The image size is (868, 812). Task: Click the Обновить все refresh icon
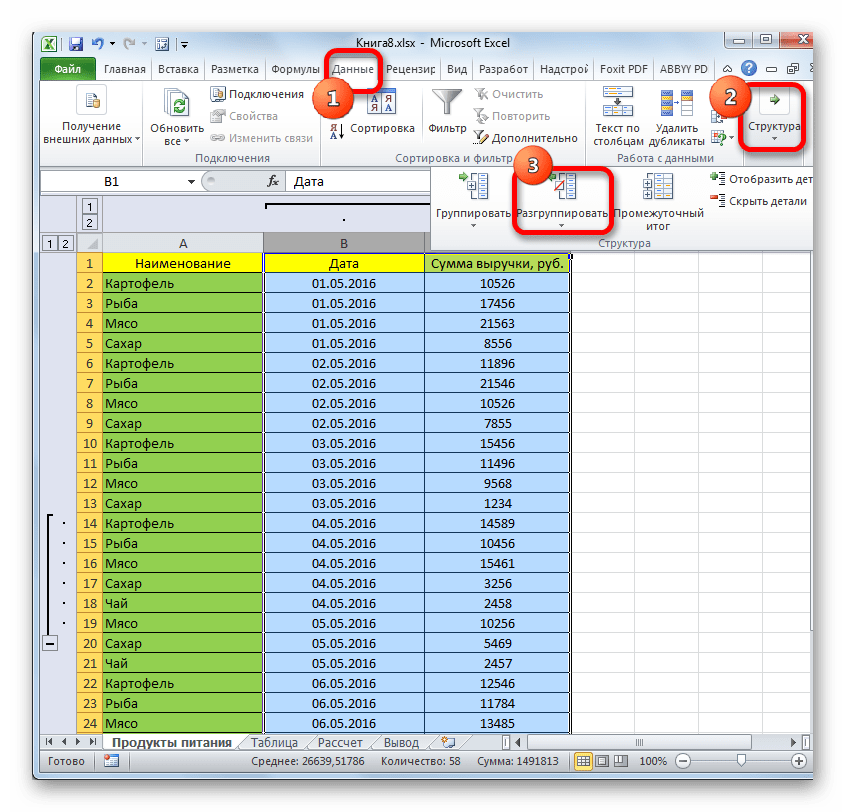177,106
